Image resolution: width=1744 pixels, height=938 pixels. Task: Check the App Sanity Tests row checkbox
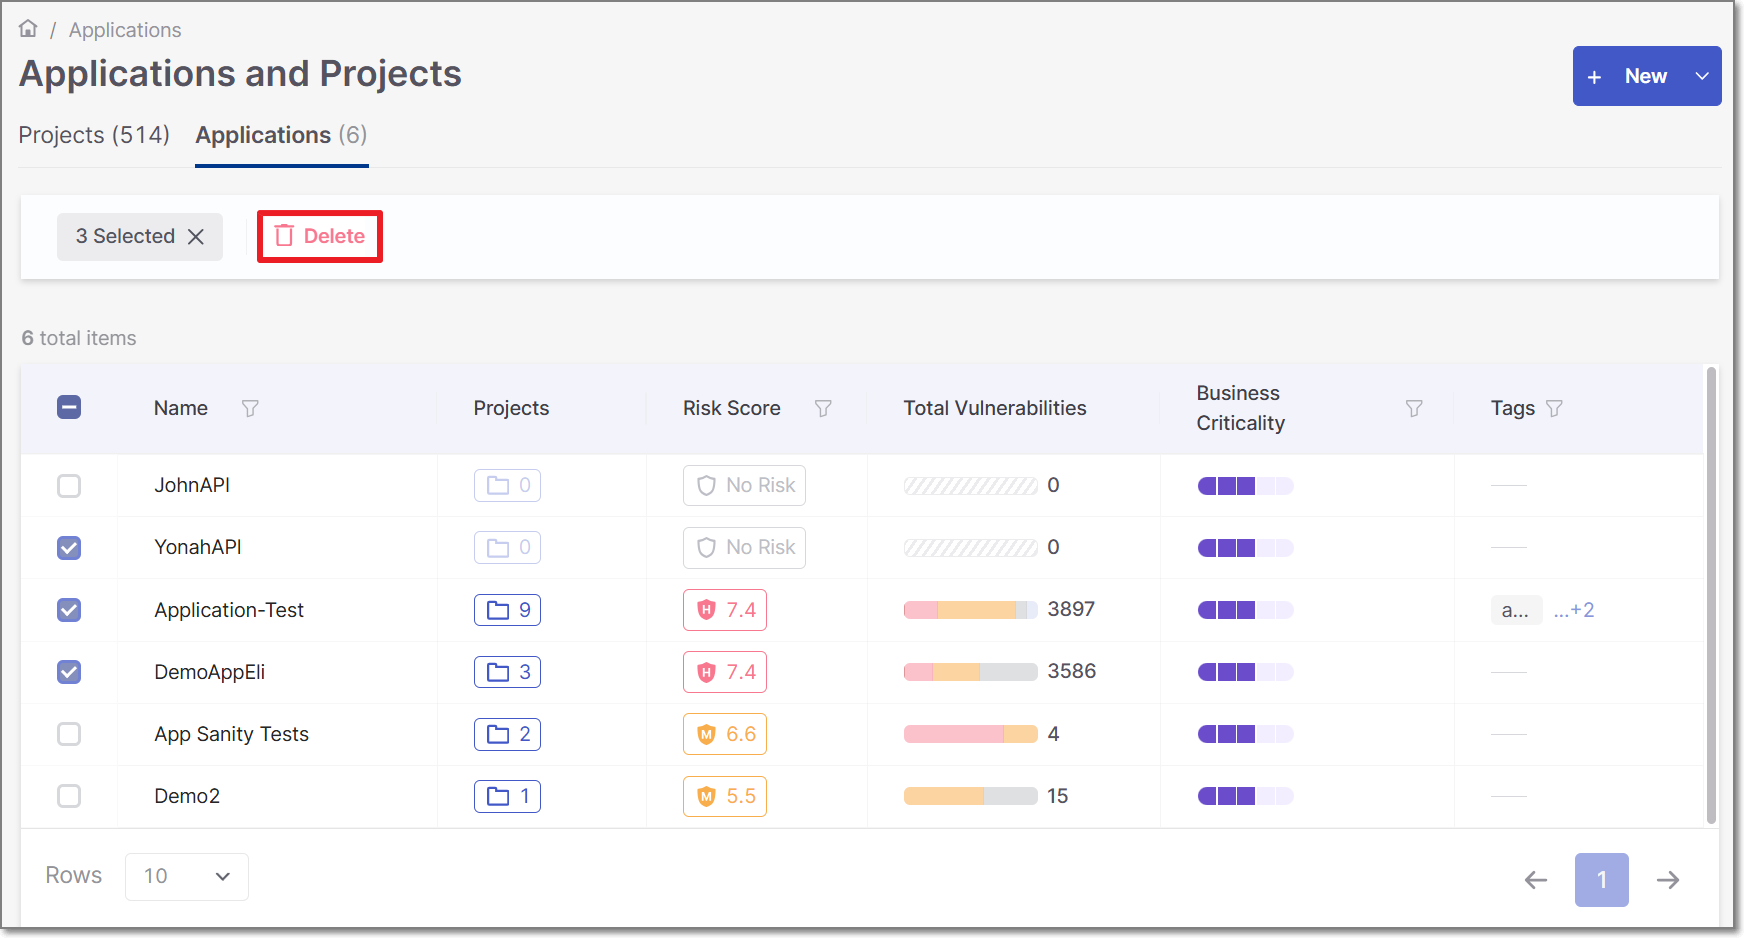pyautogui.click(x=69, y=734)
